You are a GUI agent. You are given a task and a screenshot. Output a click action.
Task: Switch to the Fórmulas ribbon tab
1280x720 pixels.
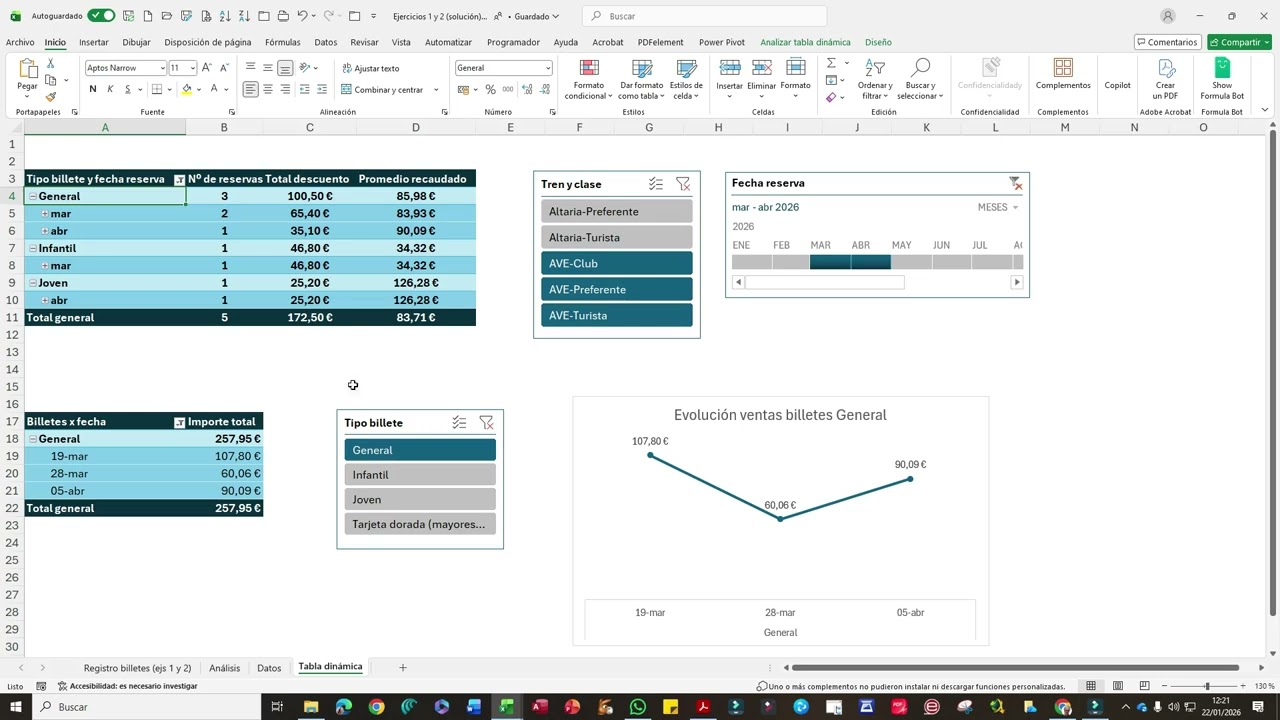click(x=283, y=42)
